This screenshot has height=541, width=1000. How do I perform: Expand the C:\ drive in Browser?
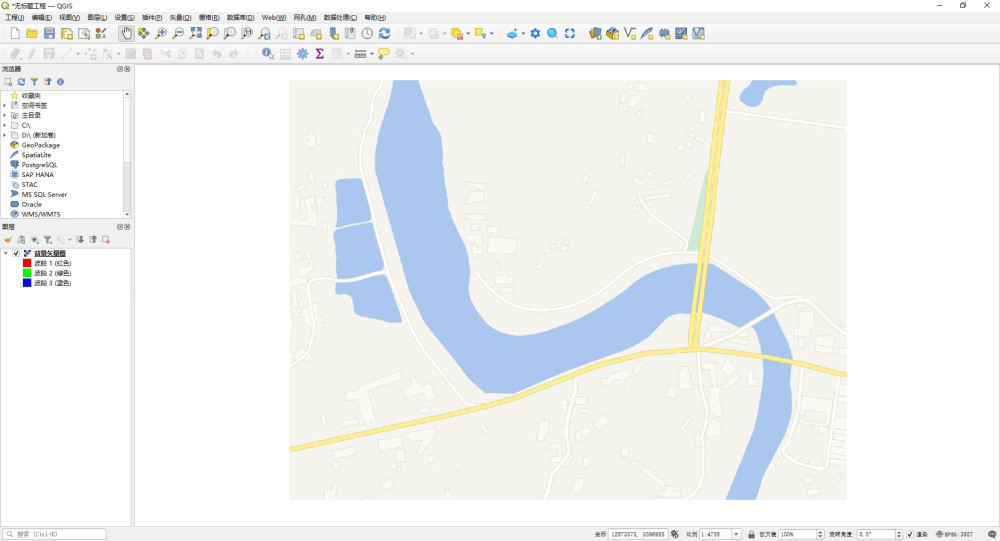point(4,125)
